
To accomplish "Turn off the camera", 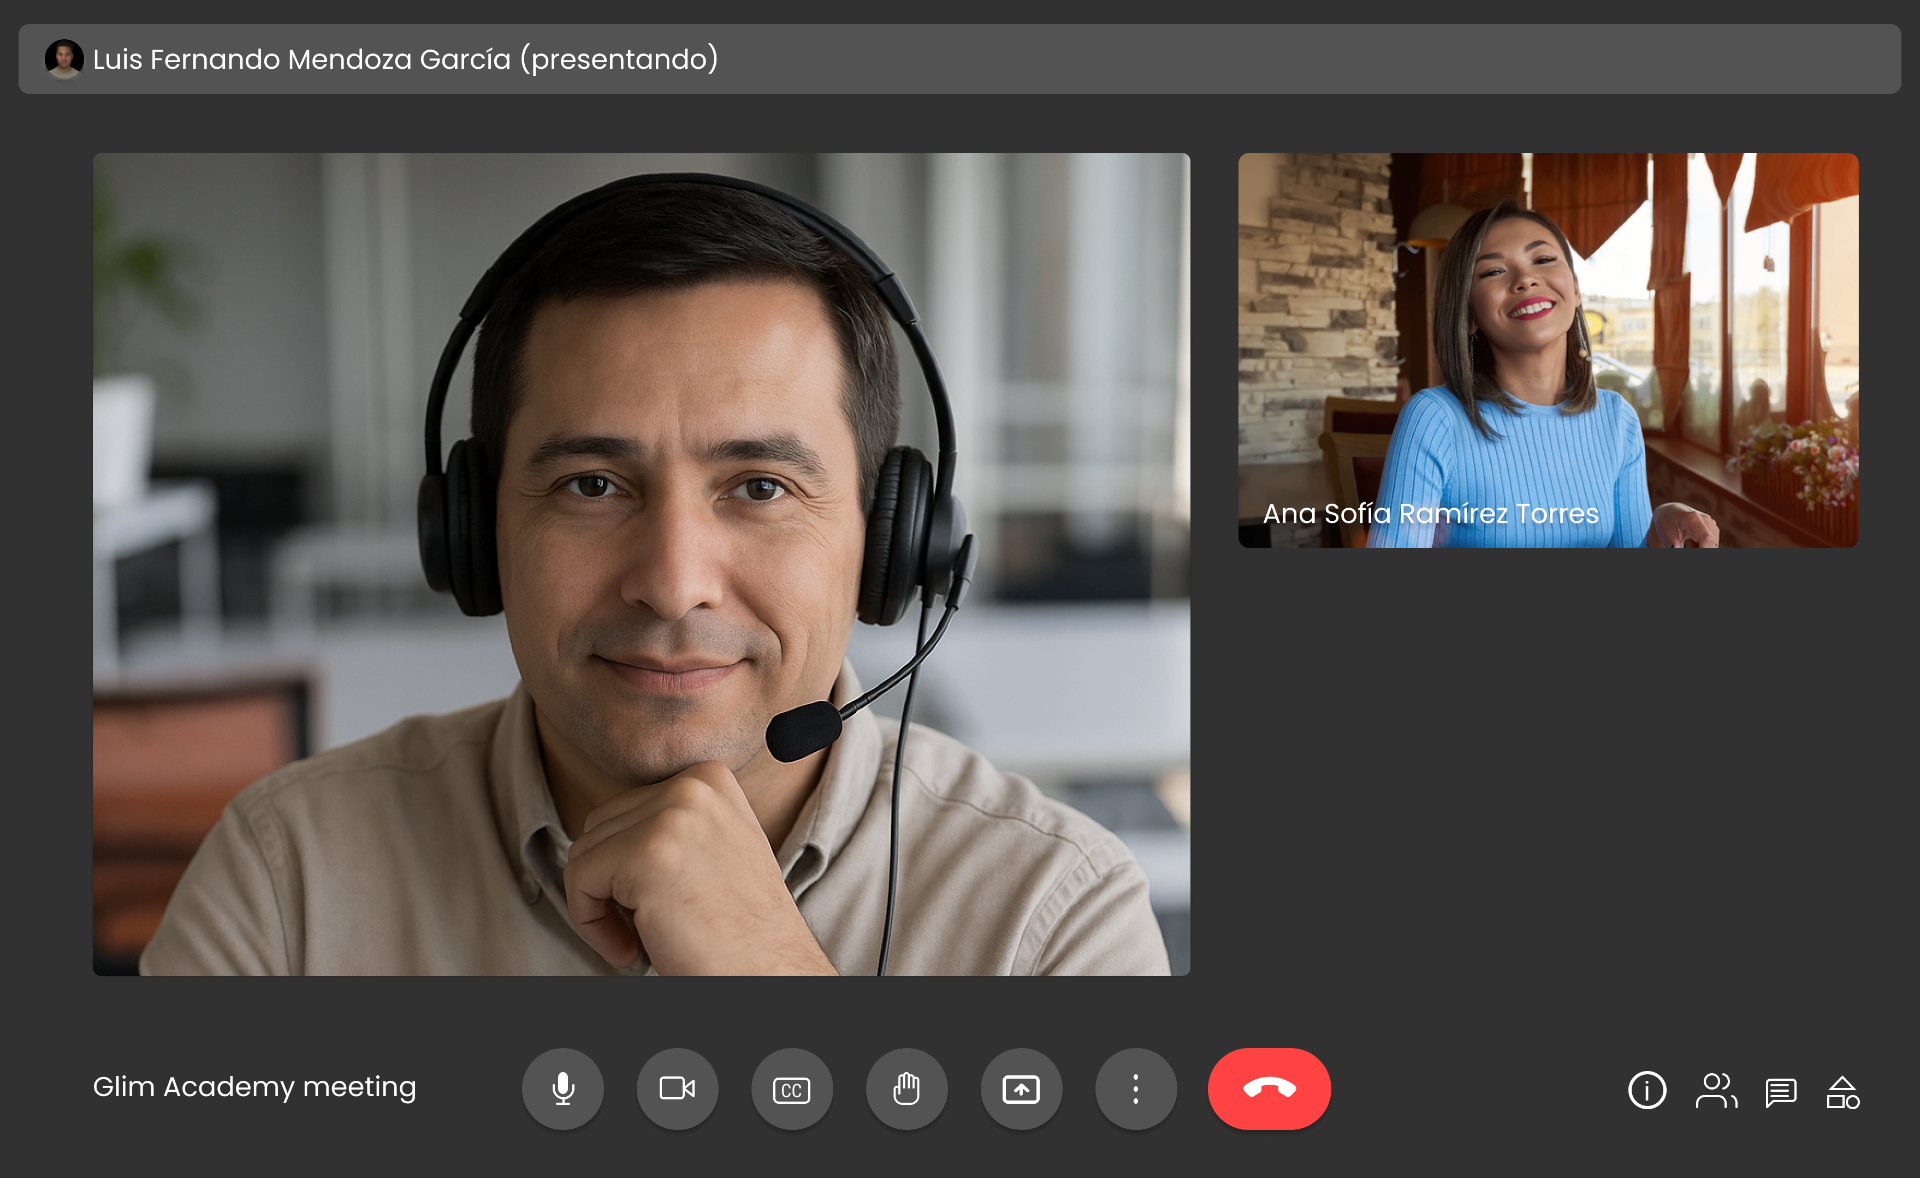I will click(677, 1089).
